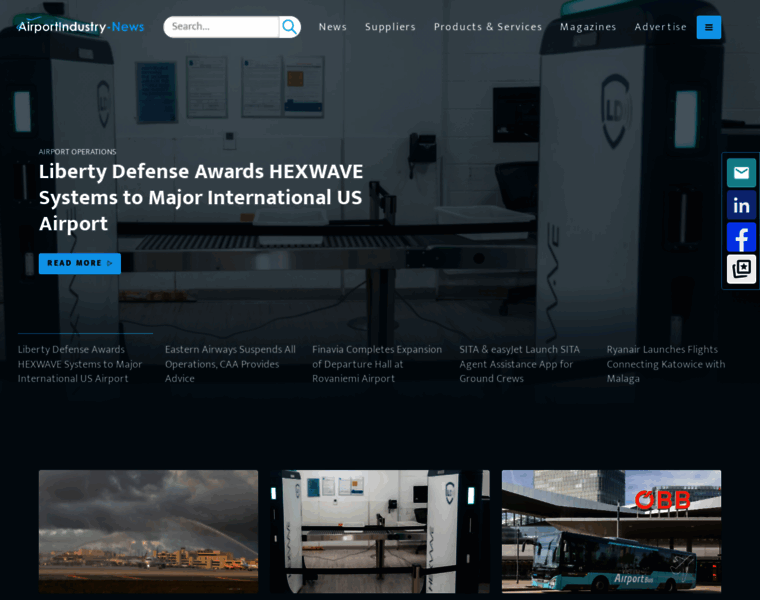Open the Airport Operations category label

78,152
